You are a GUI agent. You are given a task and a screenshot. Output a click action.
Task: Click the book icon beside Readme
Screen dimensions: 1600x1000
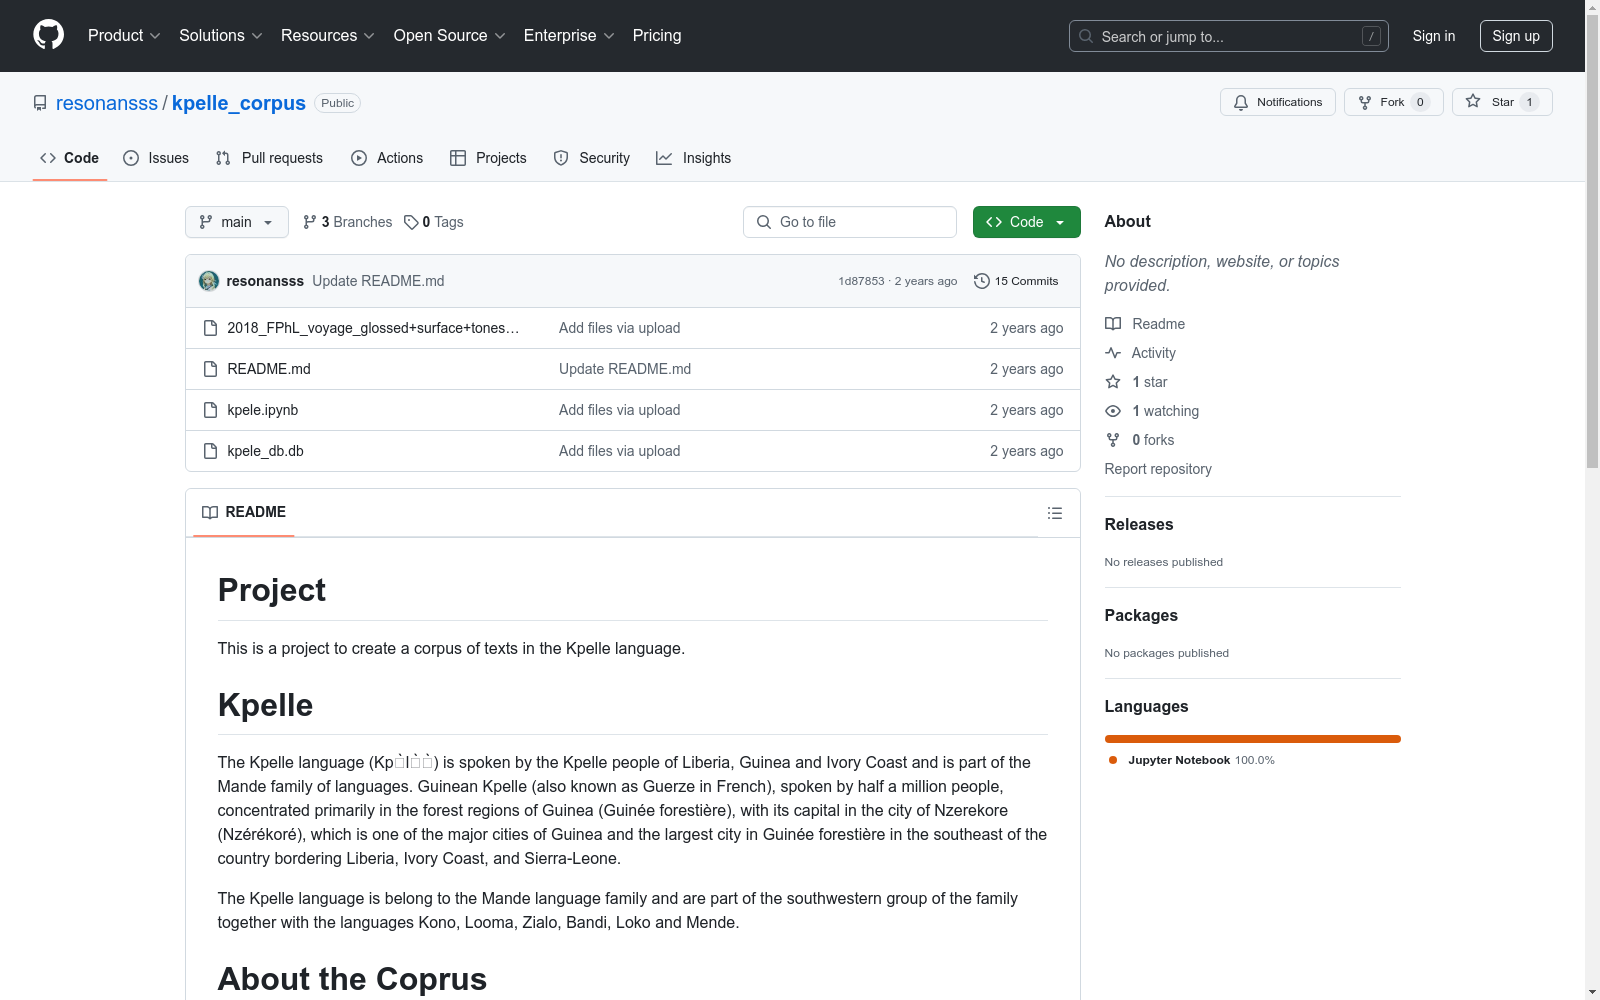(x=1113, y=324)
